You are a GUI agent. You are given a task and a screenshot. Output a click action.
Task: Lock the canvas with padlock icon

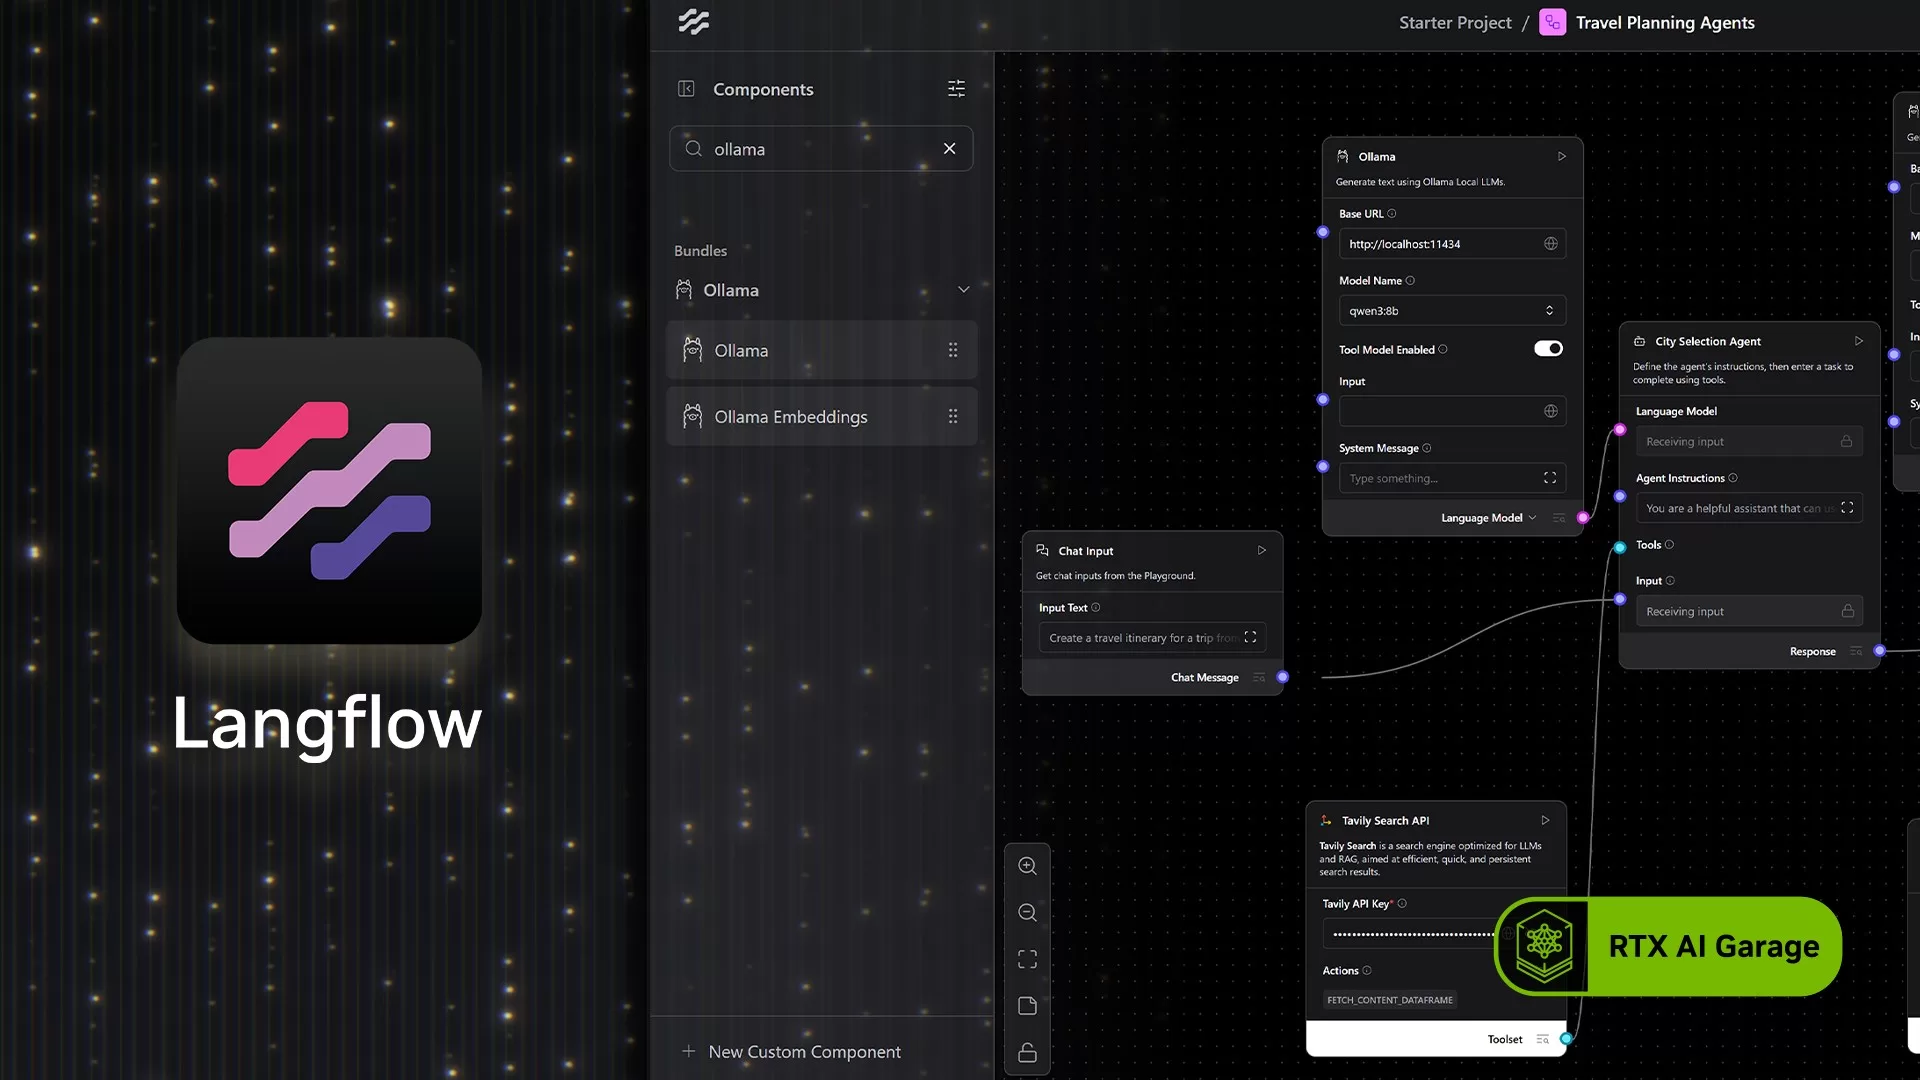coord(1027,1052)
